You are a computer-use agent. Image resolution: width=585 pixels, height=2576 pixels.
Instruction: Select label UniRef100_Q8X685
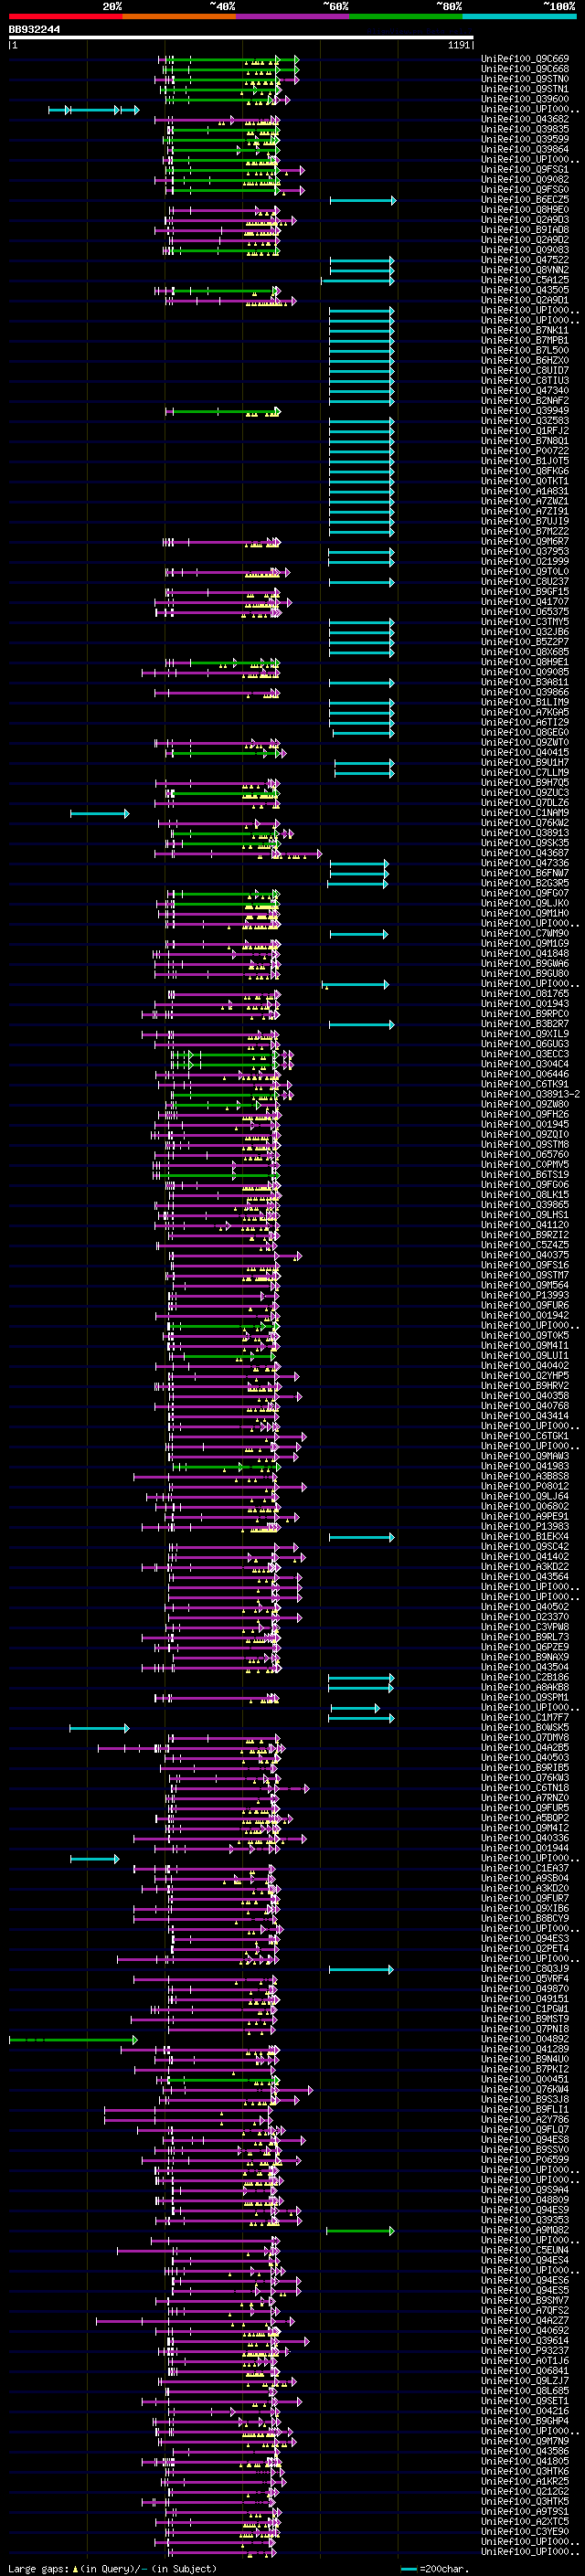click(x=525, y=652)
